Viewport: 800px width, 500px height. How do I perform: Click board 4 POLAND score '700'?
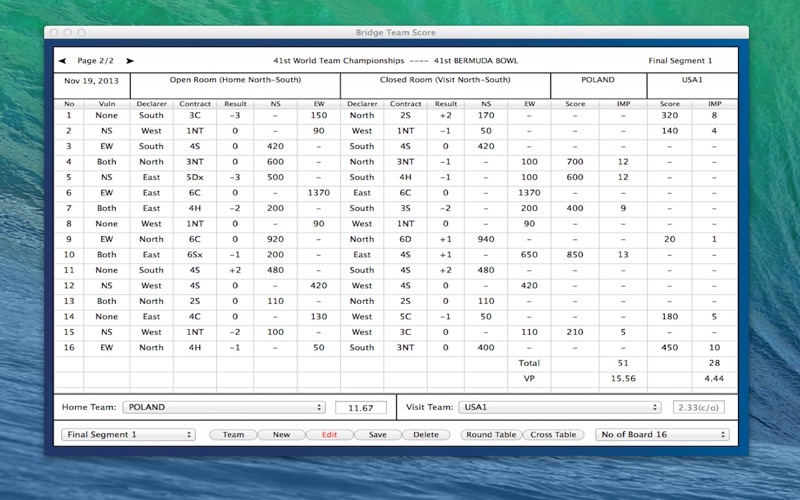pyautogui.click(x=575, y=162)
